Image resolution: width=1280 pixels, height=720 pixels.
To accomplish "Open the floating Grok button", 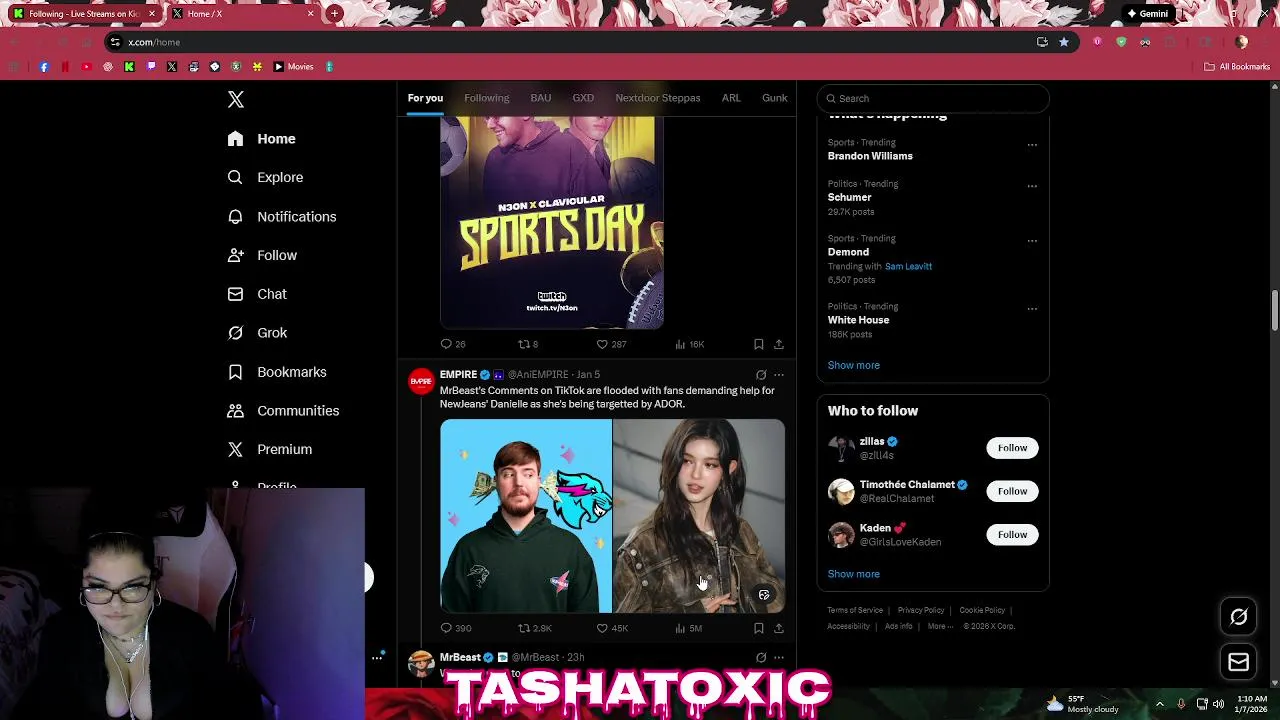I will click(1239, 617).
